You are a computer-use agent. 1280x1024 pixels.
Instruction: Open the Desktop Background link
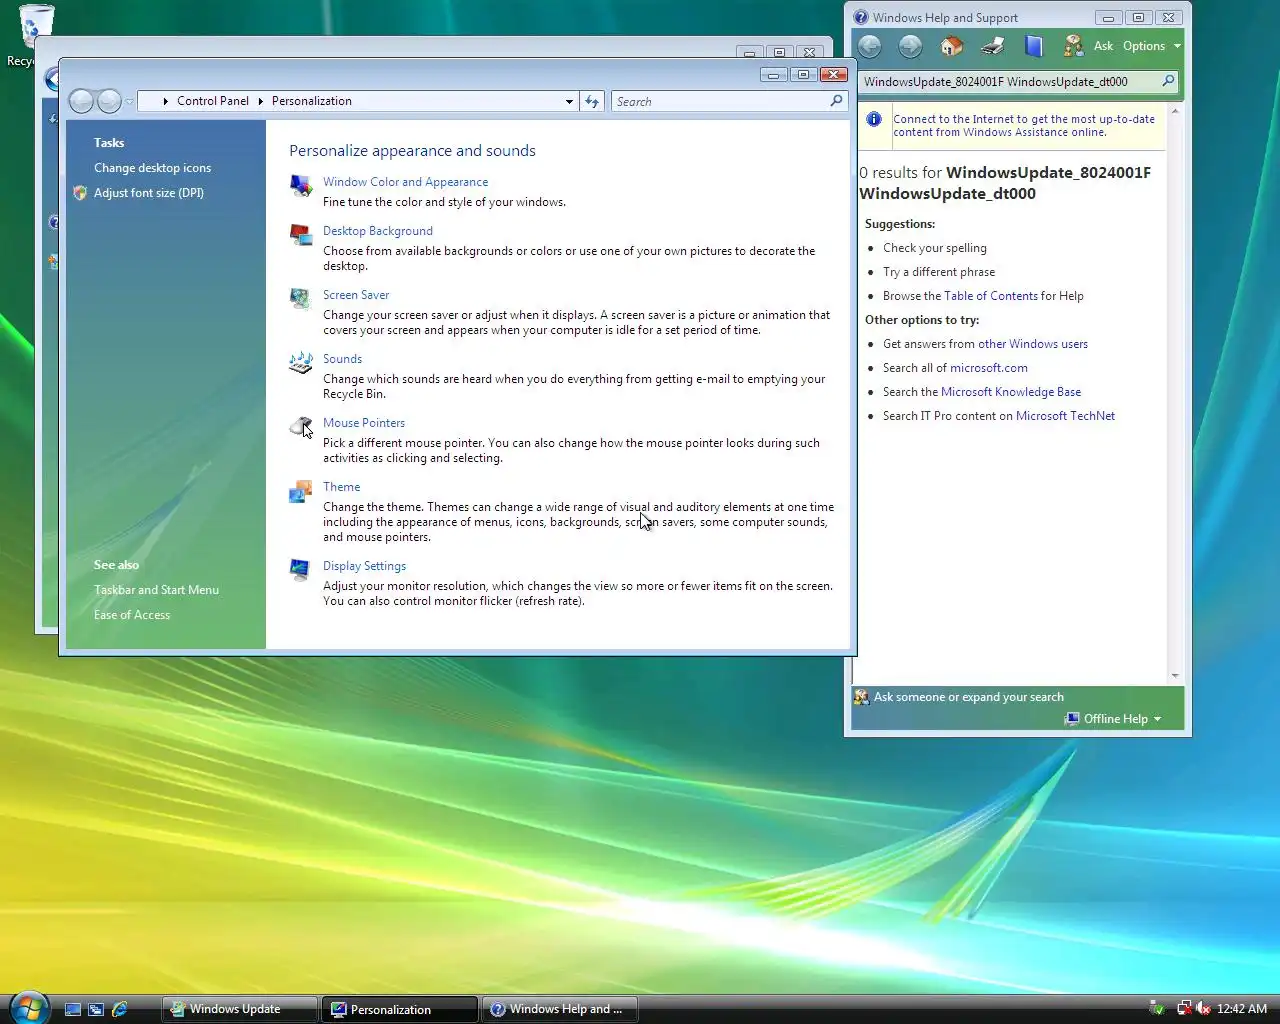[x=378, y=231]
